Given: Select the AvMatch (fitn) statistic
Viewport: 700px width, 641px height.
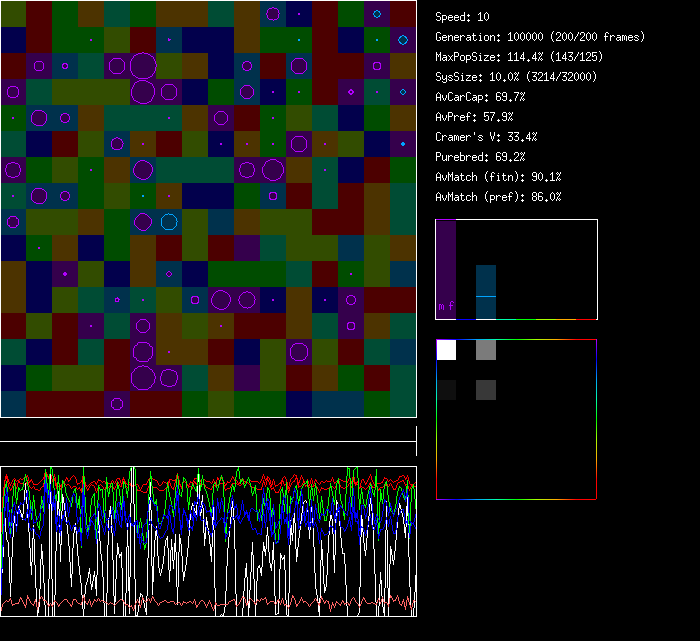Looking at the screenshot, I should (x=498, y=177).
